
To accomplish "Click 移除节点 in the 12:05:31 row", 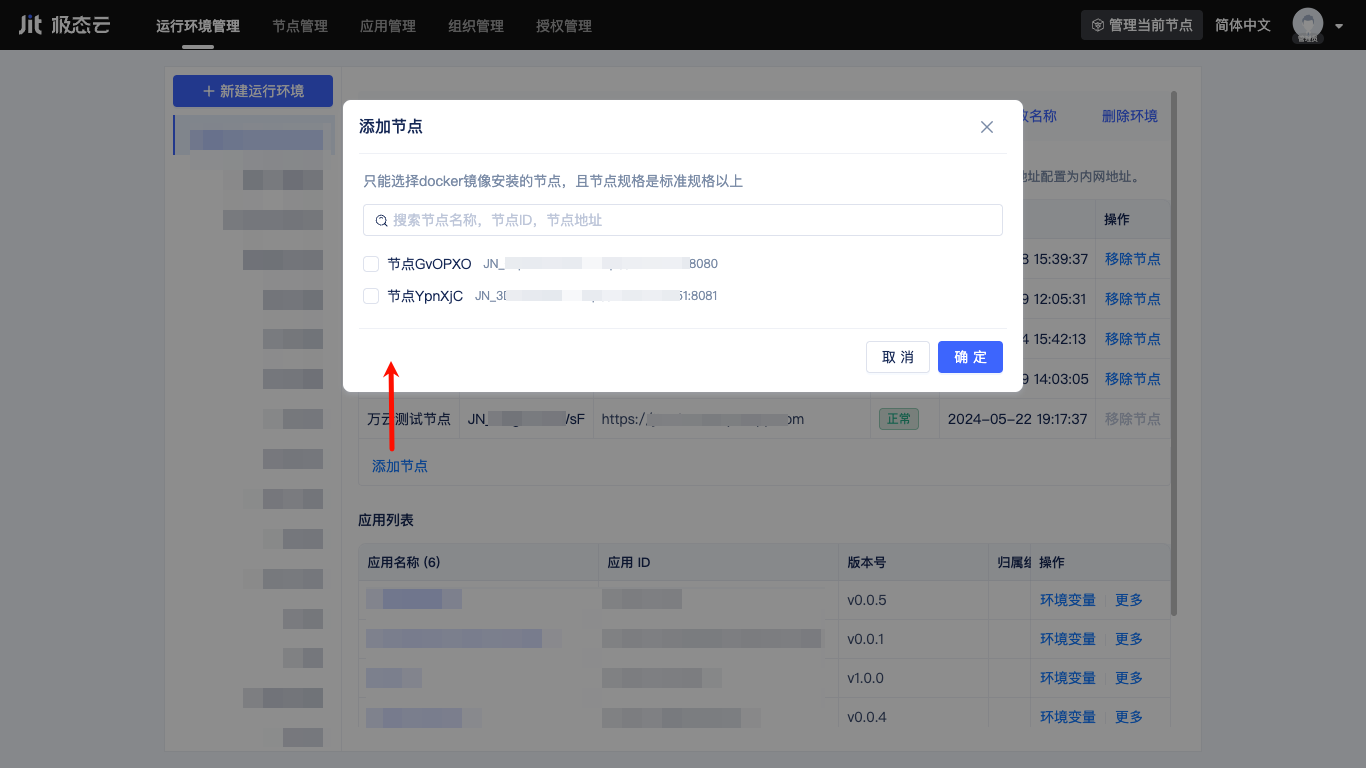I will click(x=1133, y=299).
